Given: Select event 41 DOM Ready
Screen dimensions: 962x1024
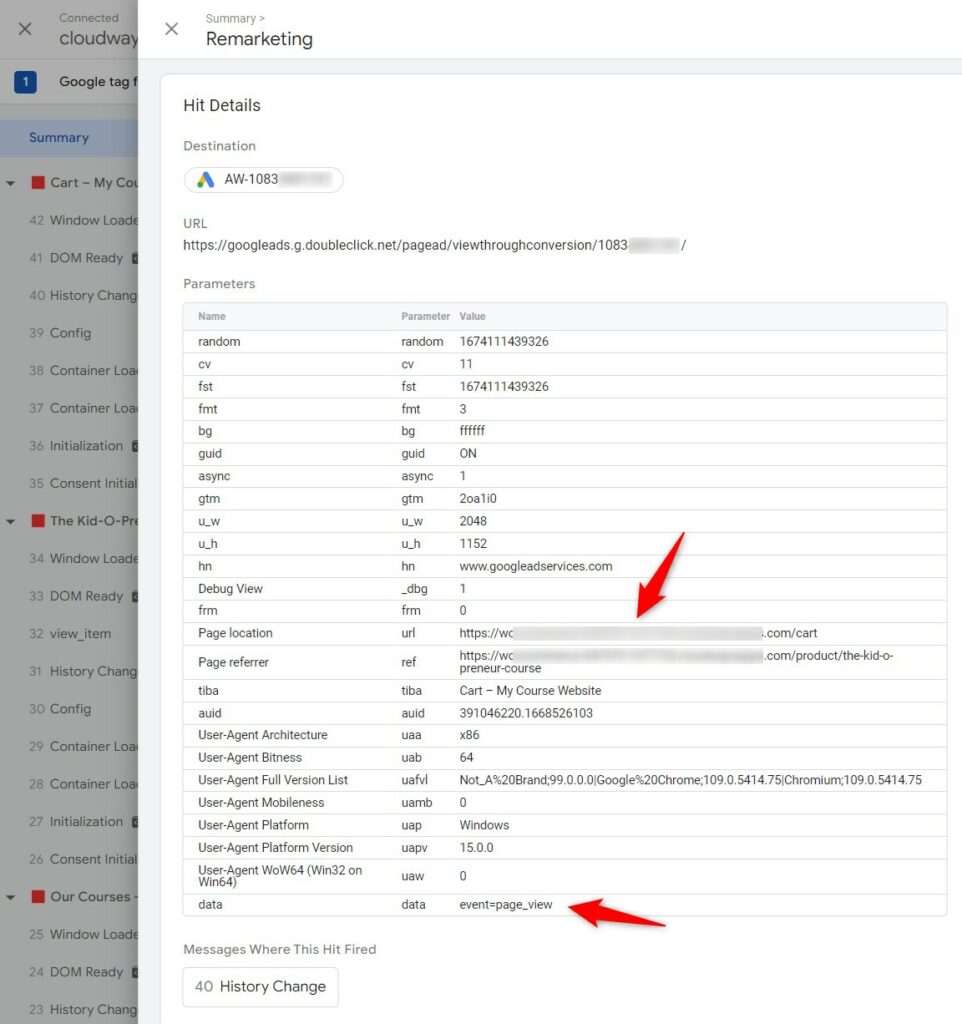Looking at the screenshot, I should [x=83, y=258].
